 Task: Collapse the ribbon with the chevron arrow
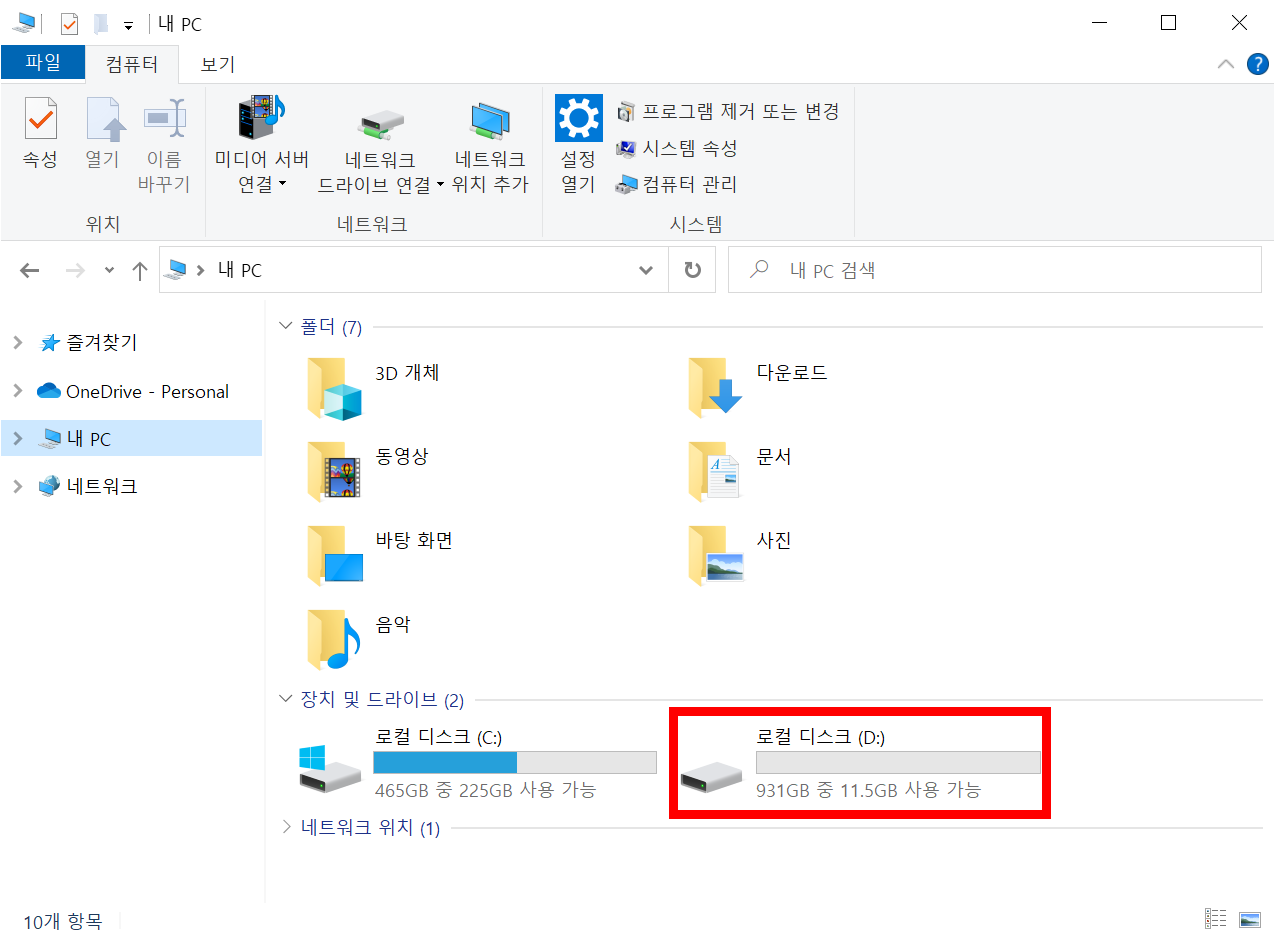click(x=1226, y=64)
